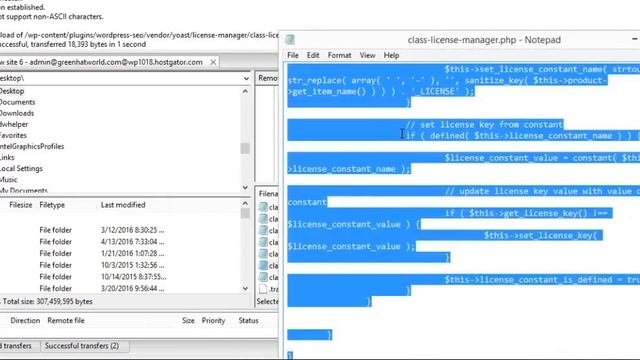
Task: Select the dwhelper folder in local tree
Action: (14, 124)
